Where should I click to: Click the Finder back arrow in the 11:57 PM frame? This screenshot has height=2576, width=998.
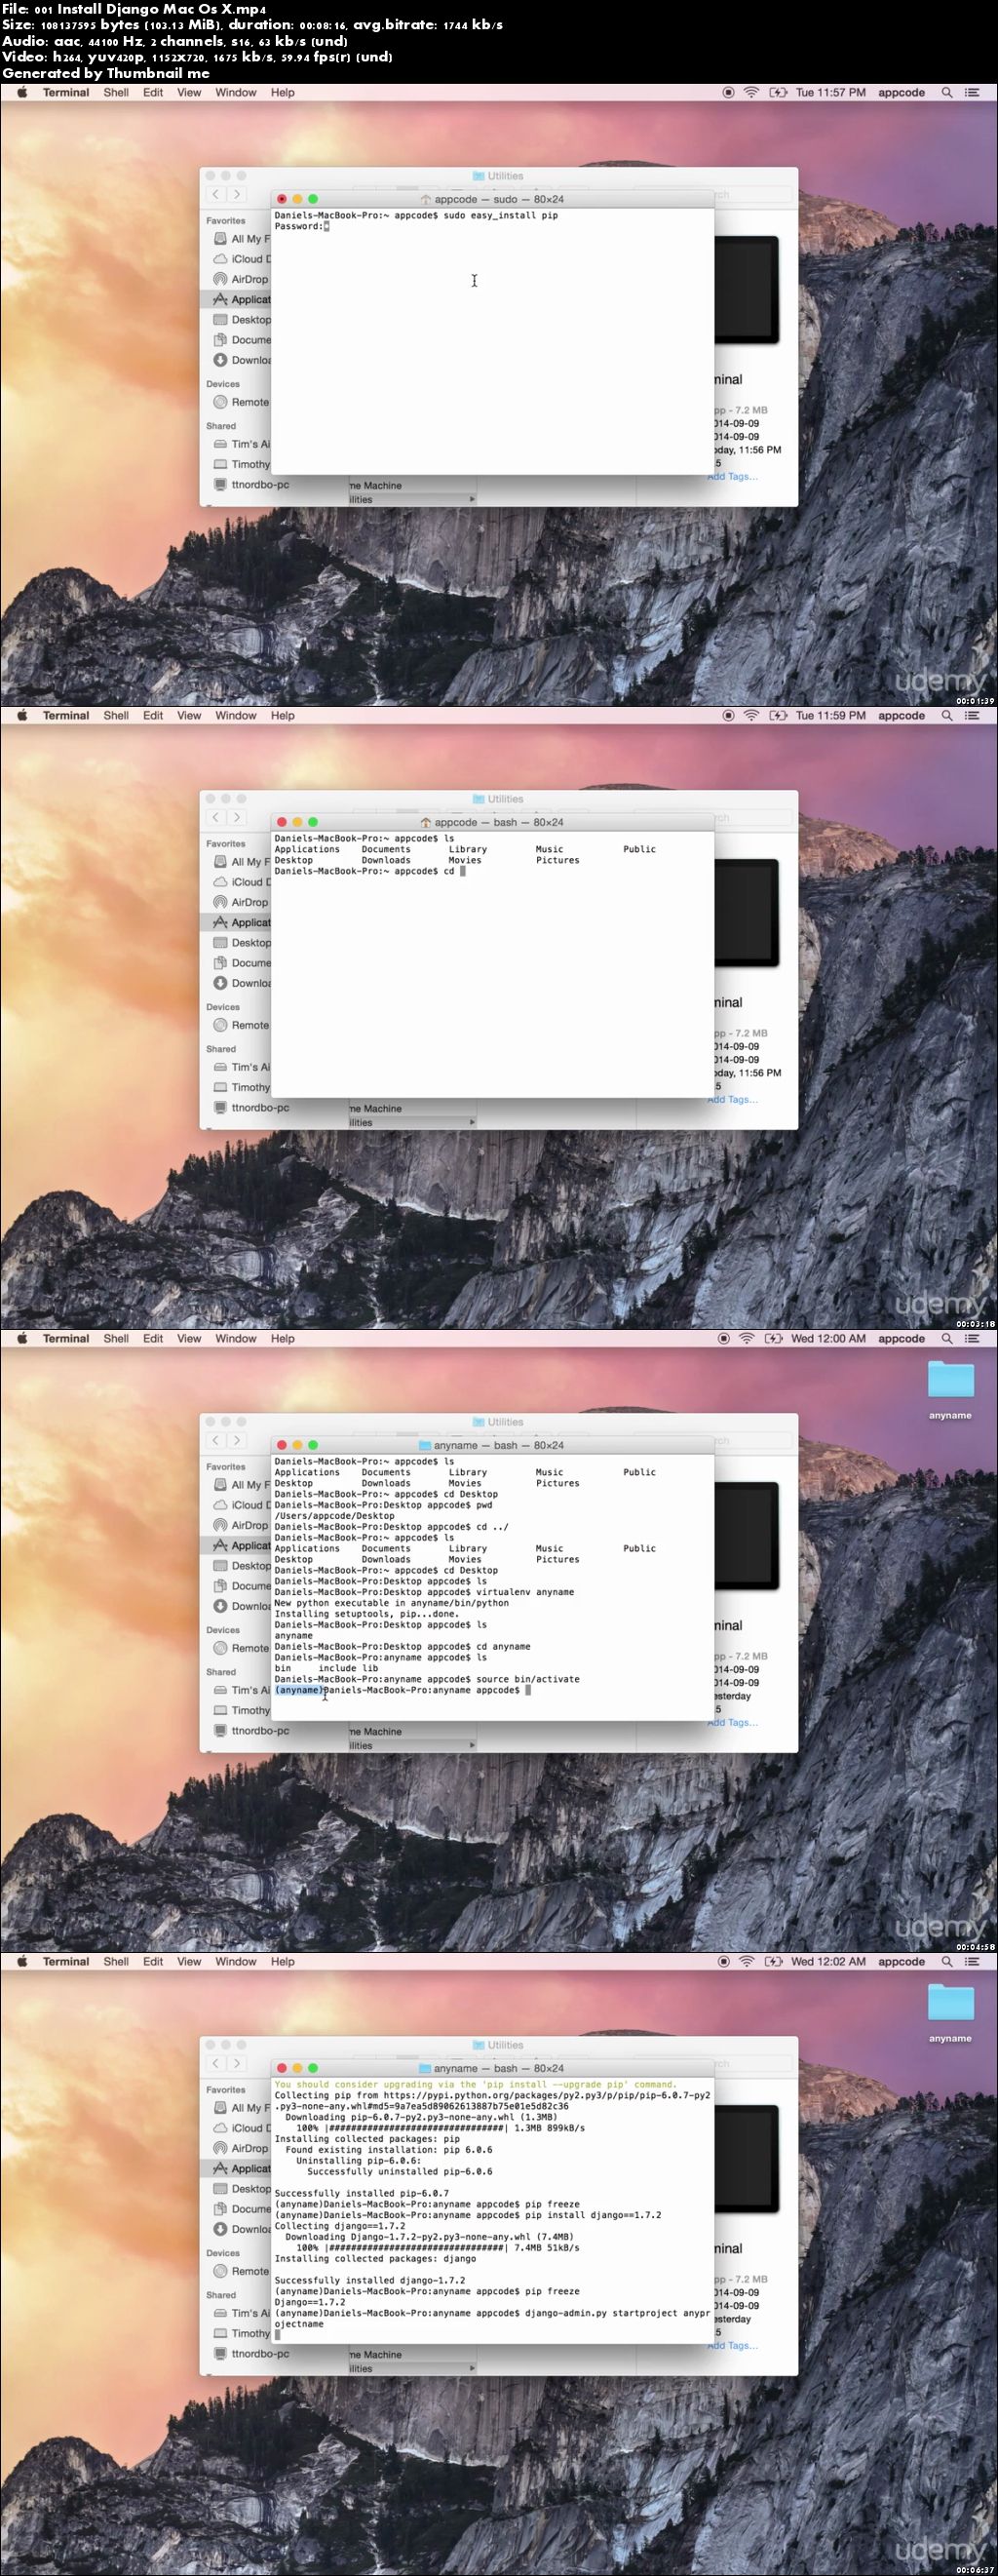click(216, 194)
